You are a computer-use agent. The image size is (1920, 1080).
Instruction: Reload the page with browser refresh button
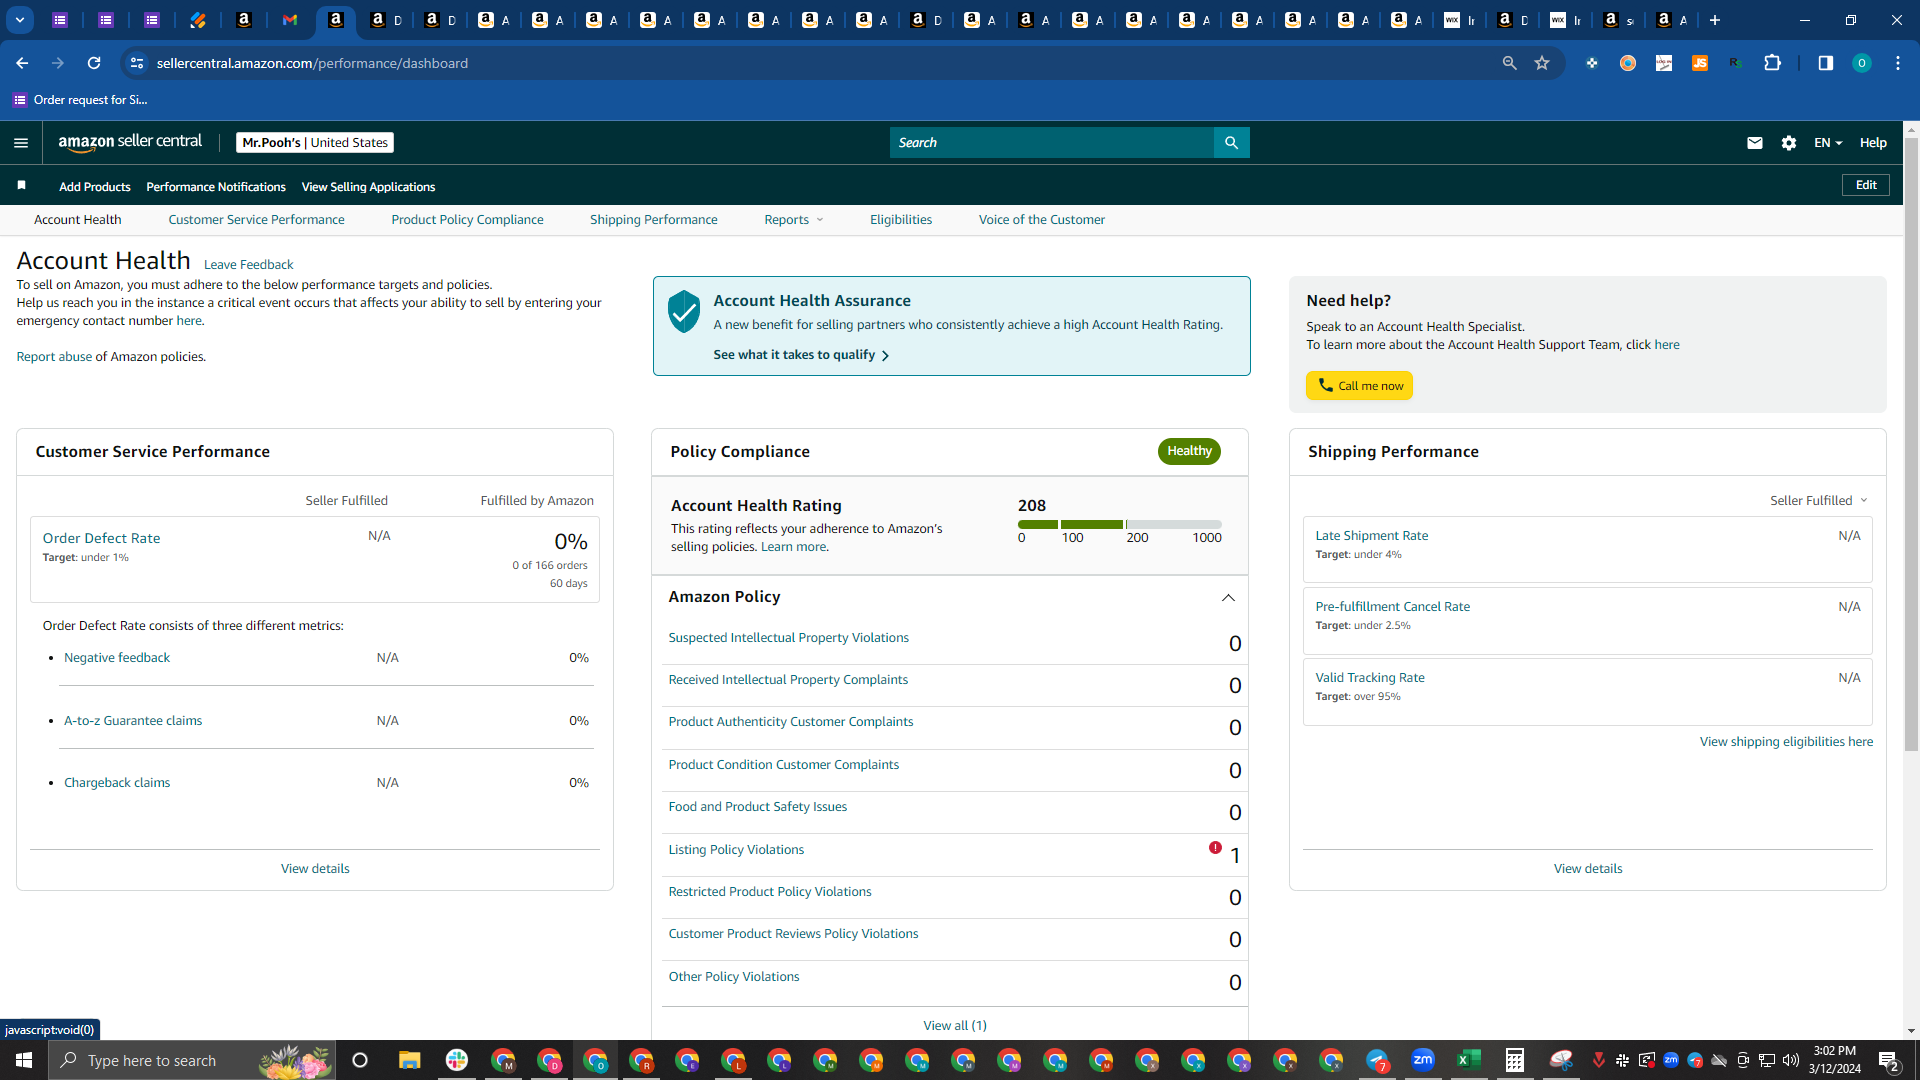pyautogui.click(x=94, y=63)
